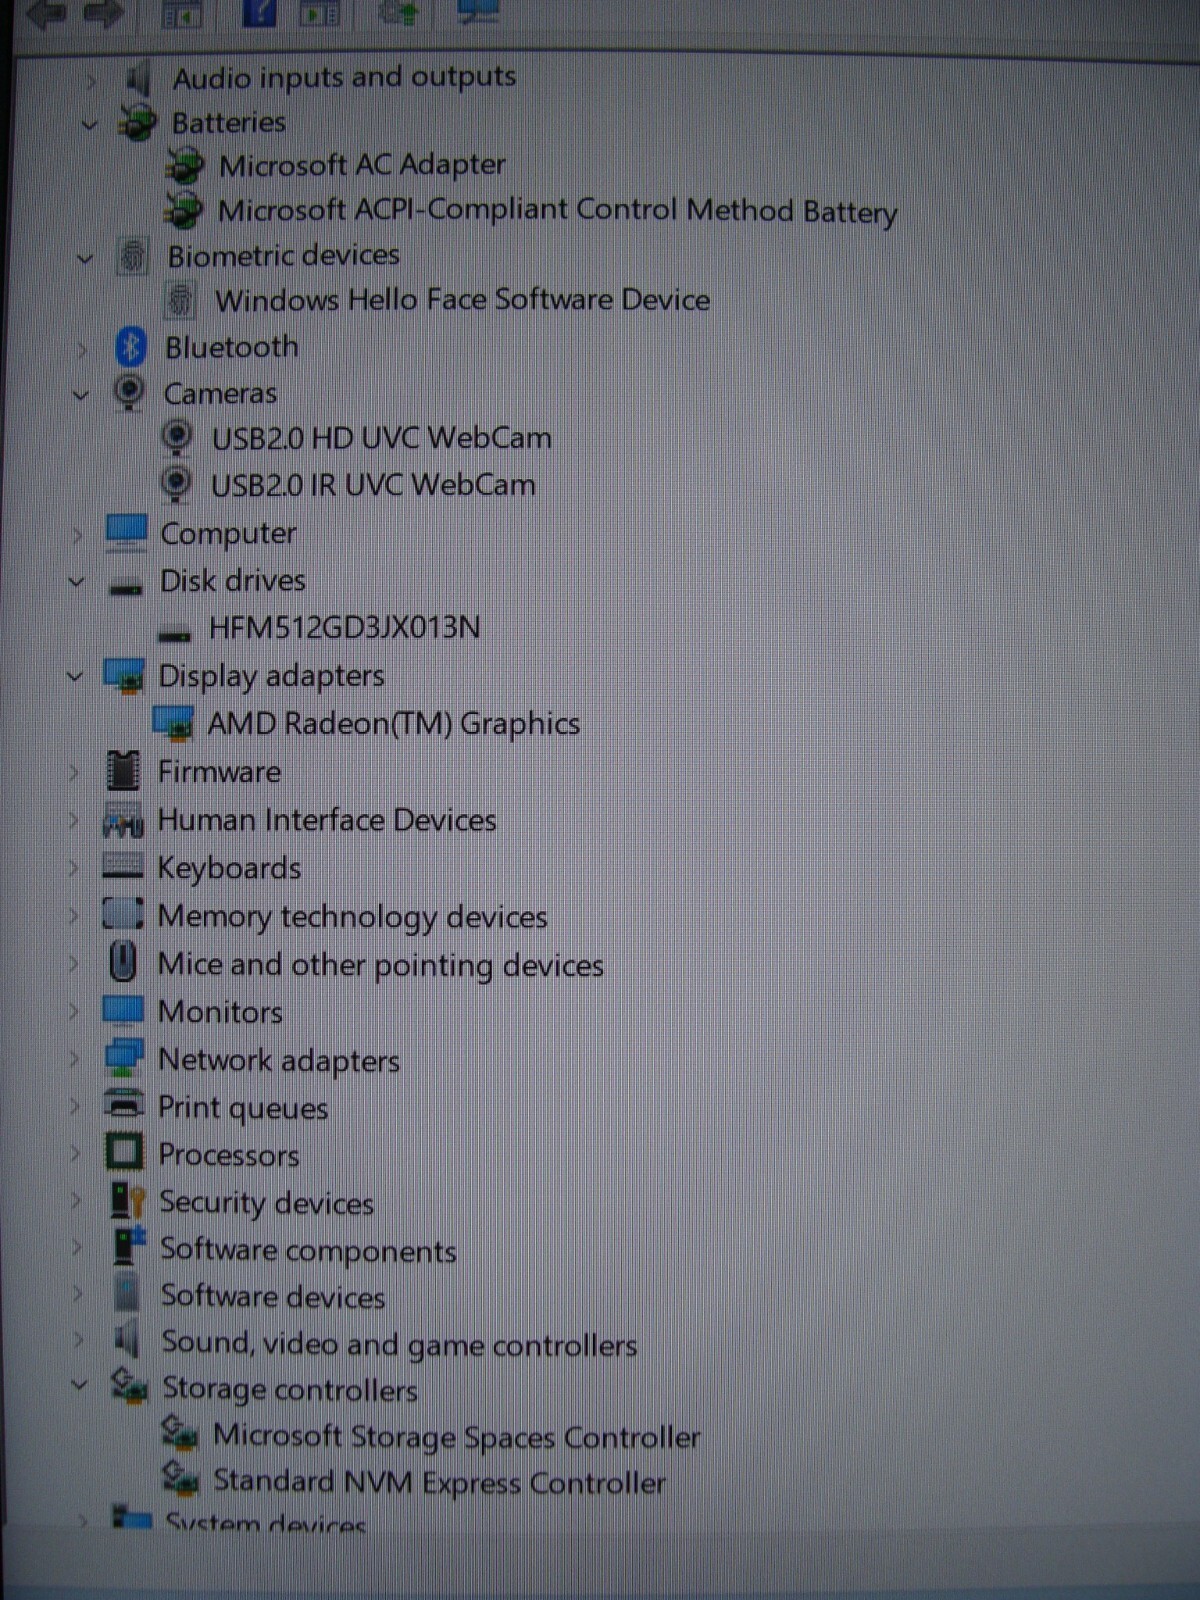Click the Computer monitor icon

(x=126, y=533)
